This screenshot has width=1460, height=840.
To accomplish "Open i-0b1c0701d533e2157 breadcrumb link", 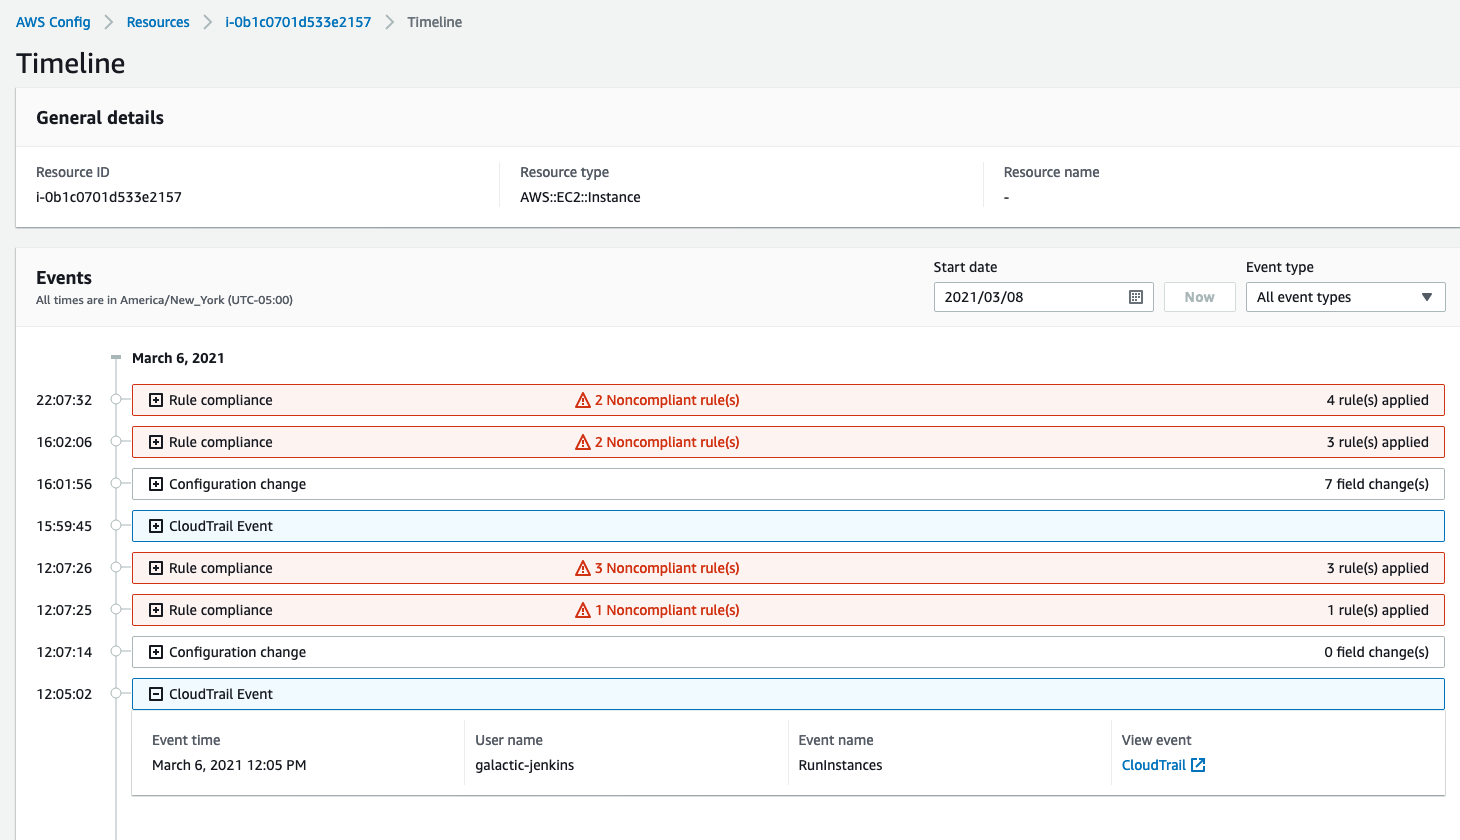I will (298, 22).
